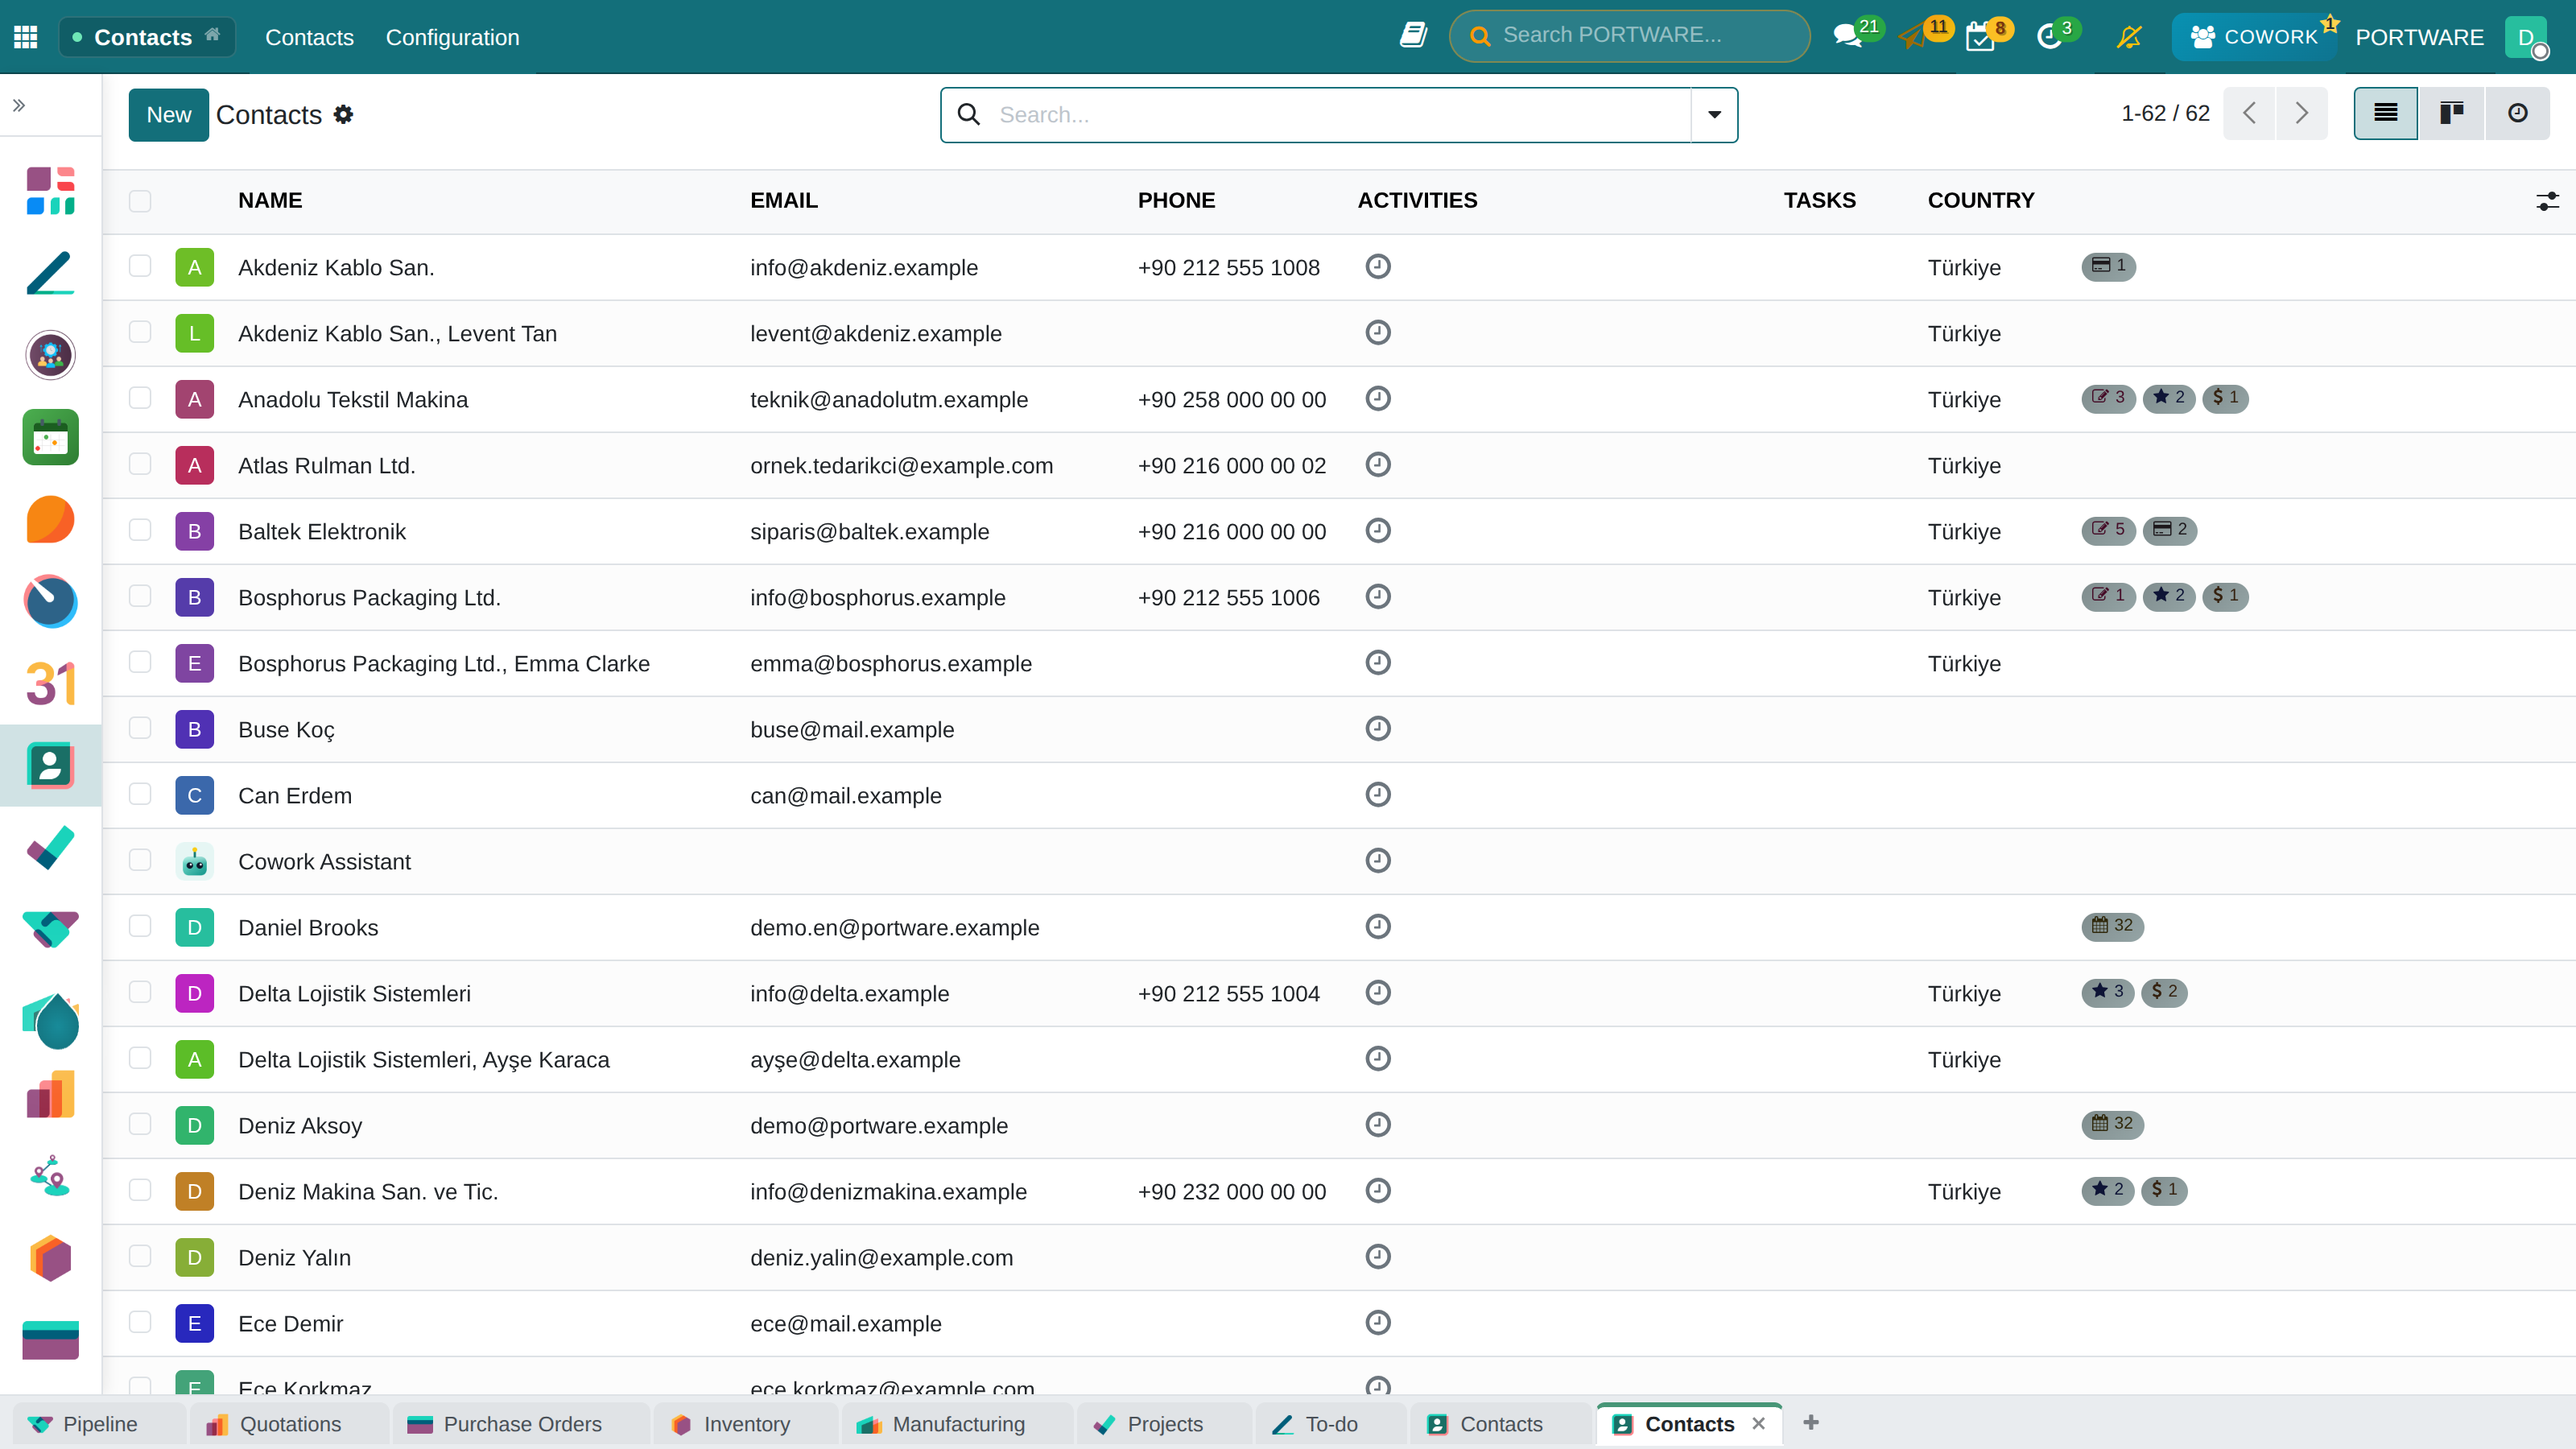Open the Contacts top menu item
The height and width of the screenshot is (1449, 2576).
pyautogui.click(x=309, y=37)
